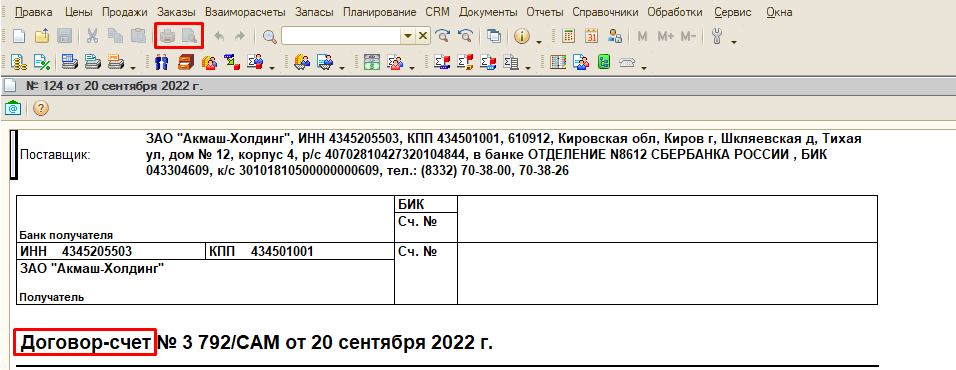
Task: Open file using the folder icon
Action: click(x=41, y=37)
